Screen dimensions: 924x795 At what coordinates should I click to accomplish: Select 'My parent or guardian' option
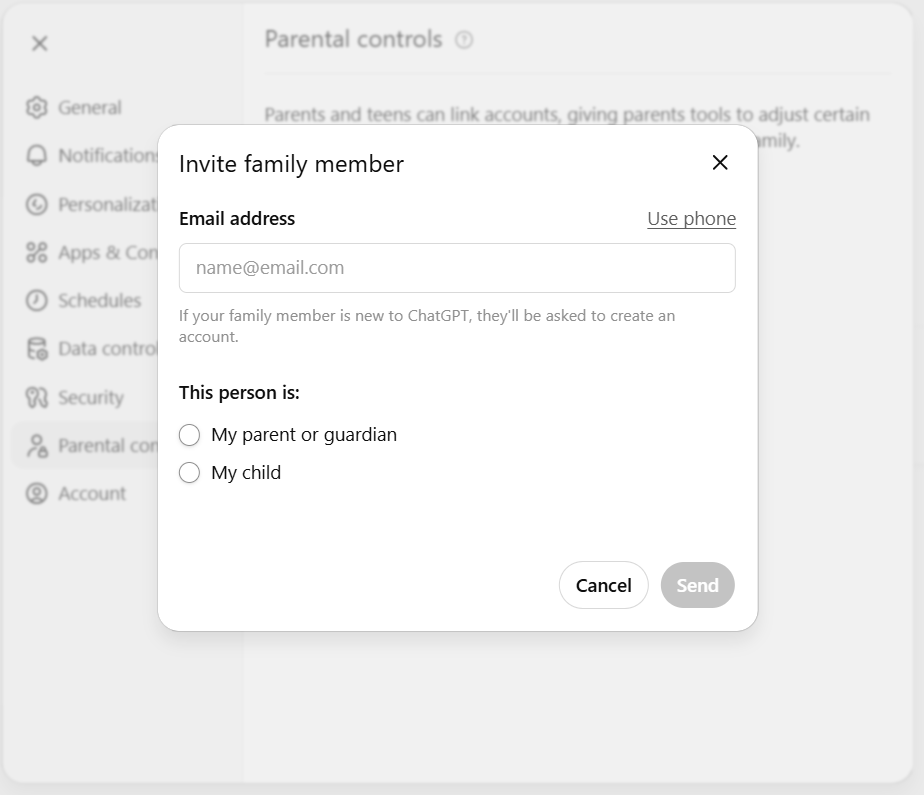point(189,435)
